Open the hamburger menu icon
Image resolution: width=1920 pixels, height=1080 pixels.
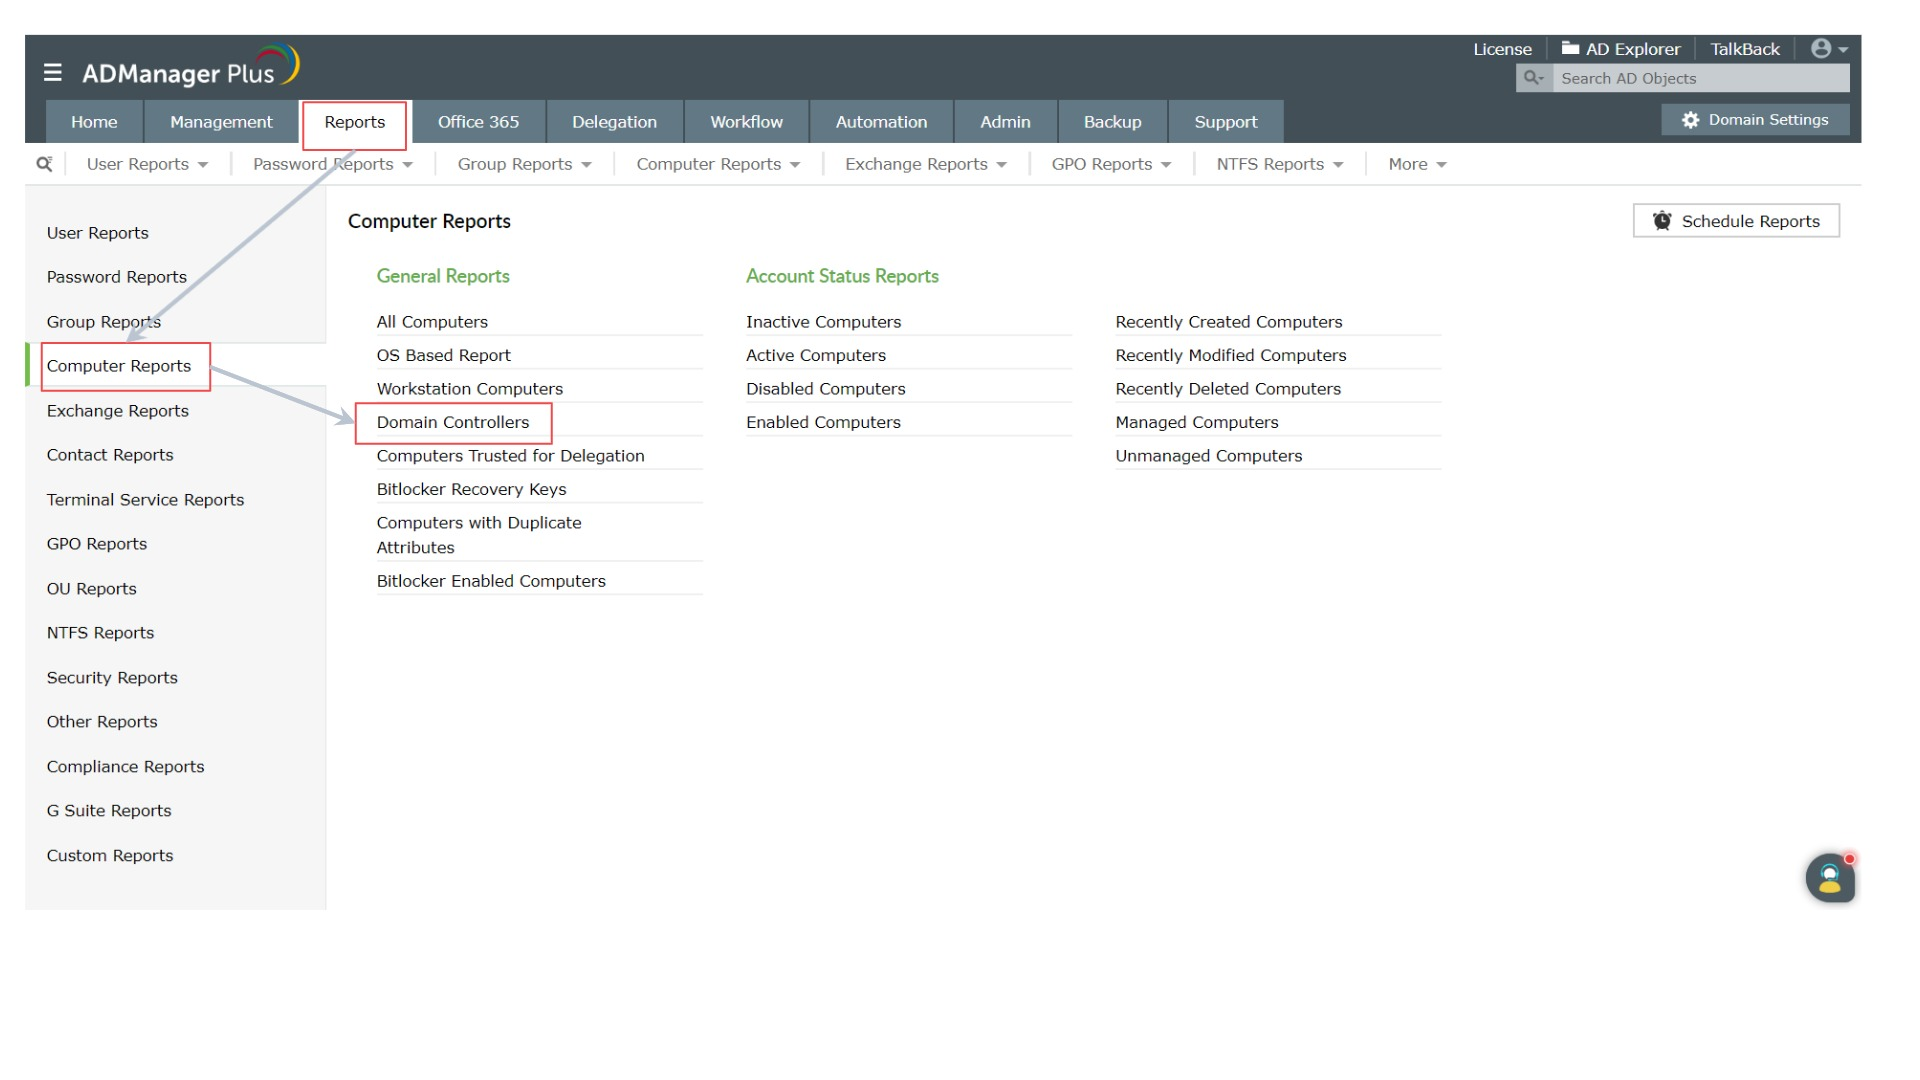(53, 73)
